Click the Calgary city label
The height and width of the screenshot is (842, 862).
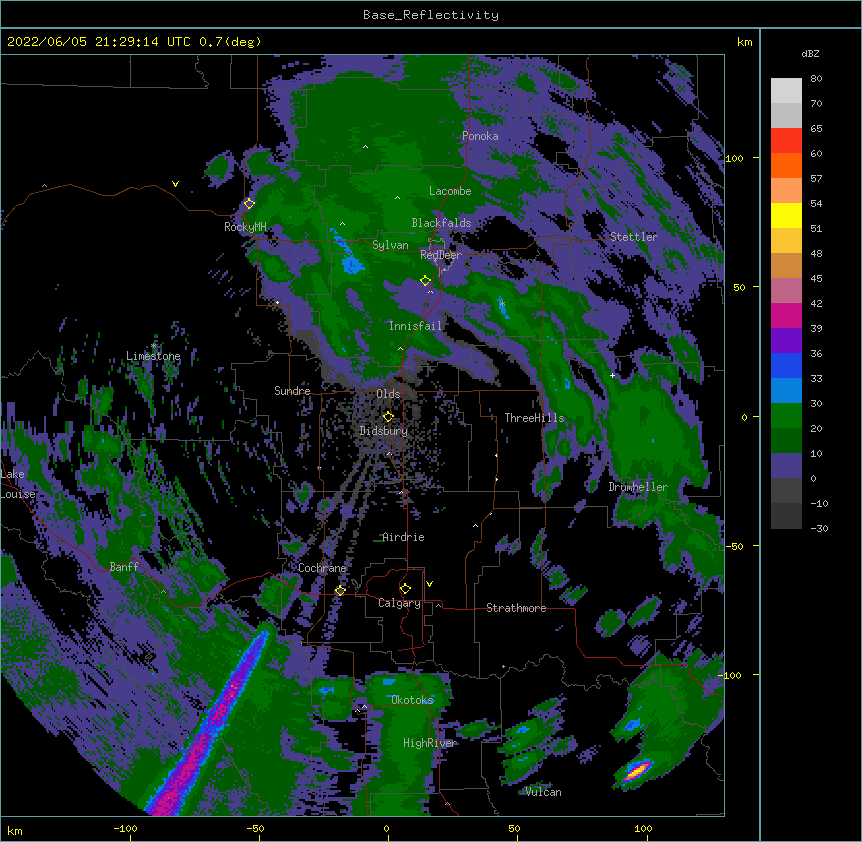click(399, 603)
